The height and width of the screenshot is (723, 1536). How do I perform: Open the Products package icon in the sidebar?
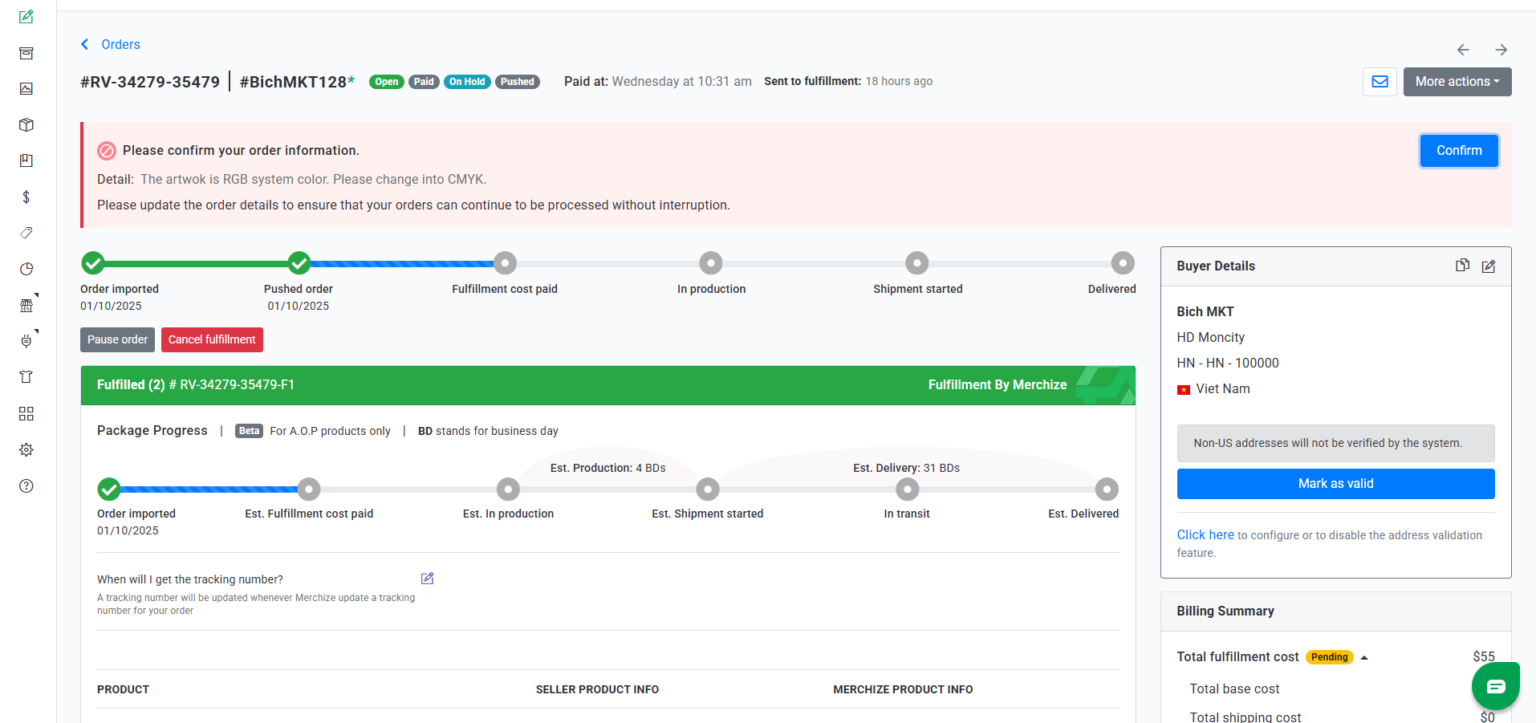(x=26, y=124)
